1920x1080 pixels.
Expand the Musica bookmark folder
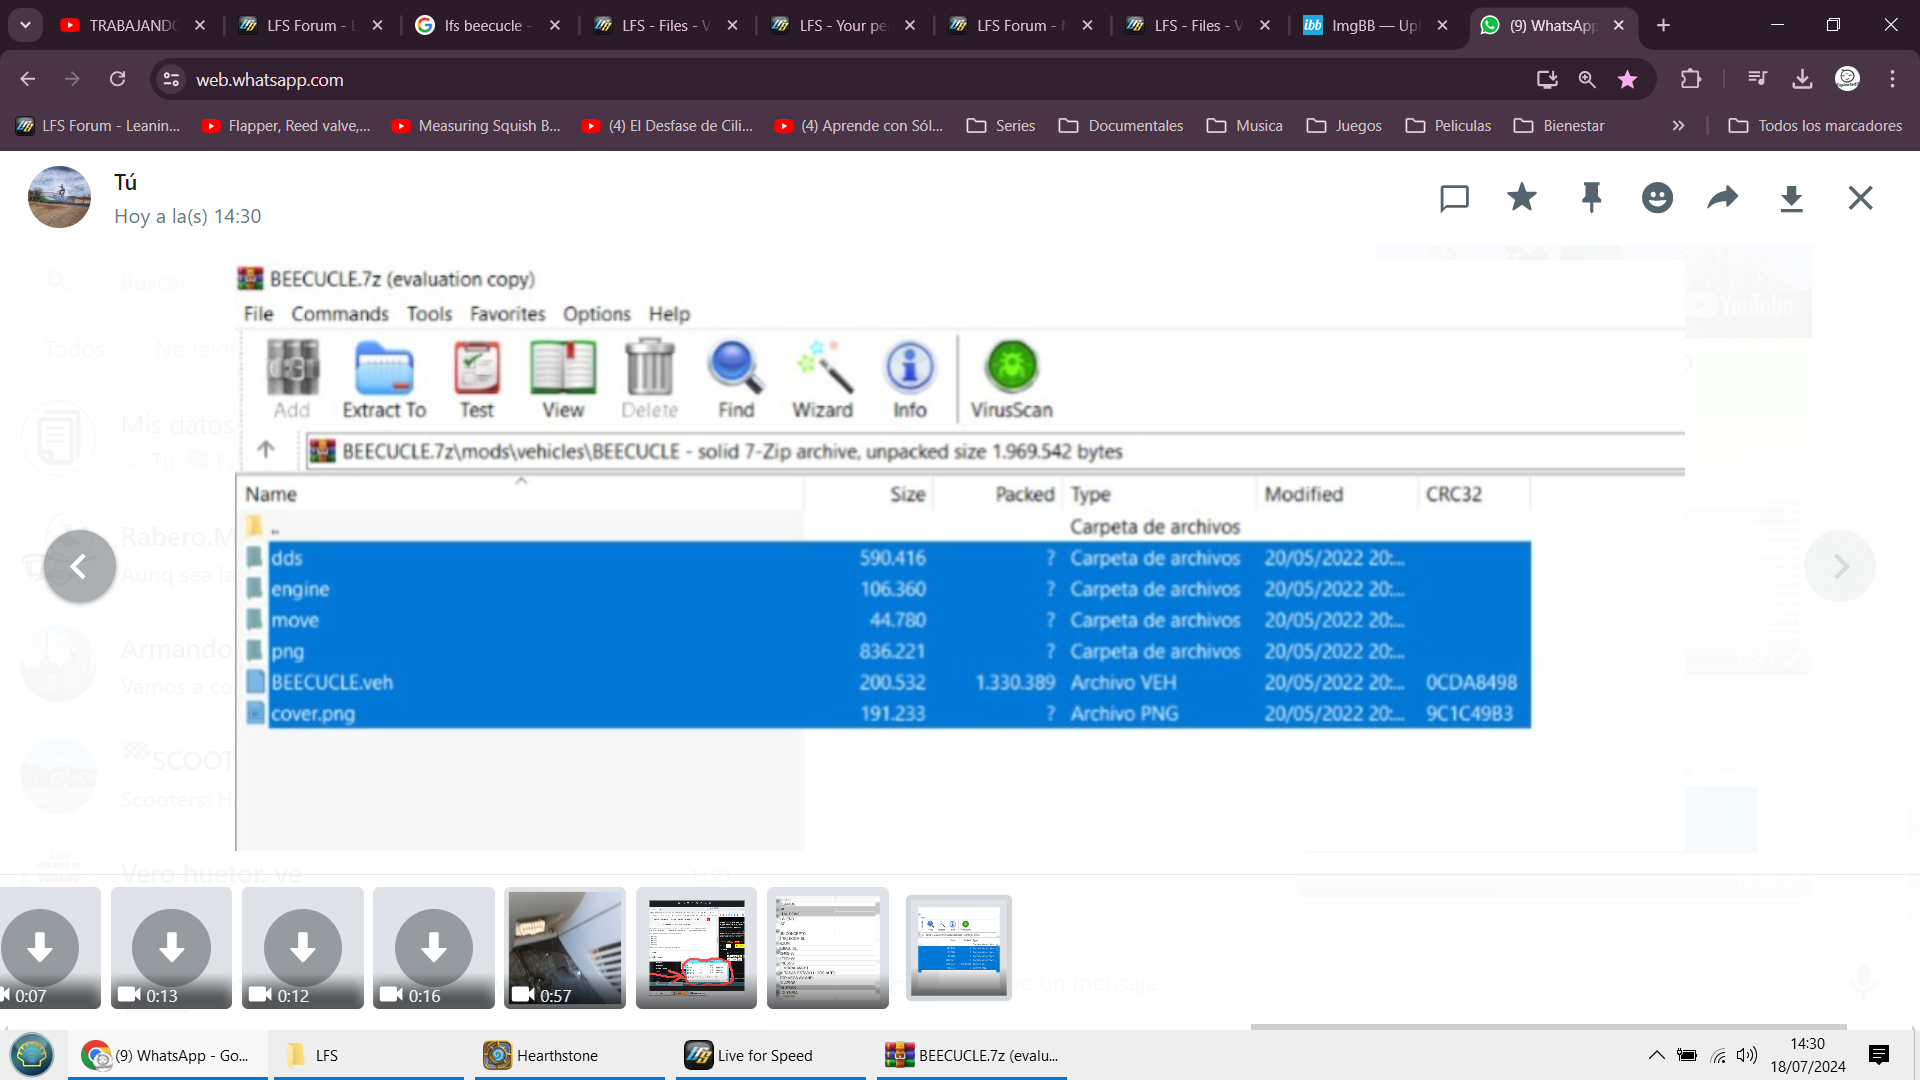tap(1245, 125)
